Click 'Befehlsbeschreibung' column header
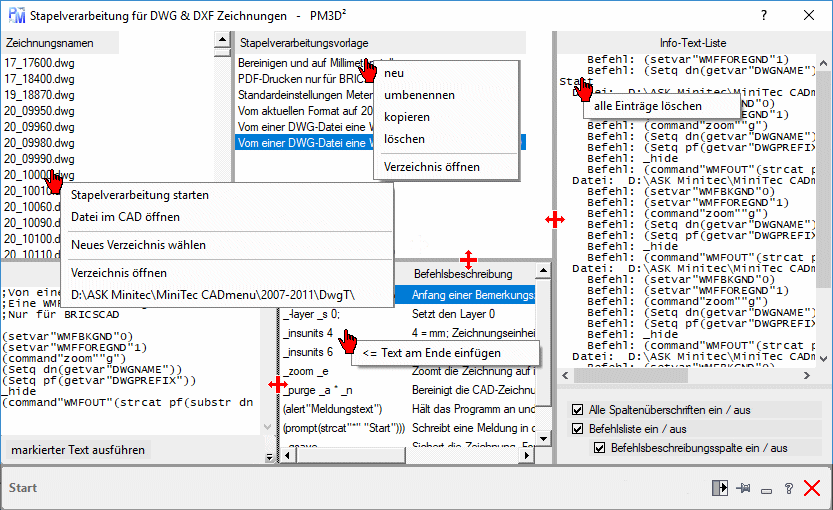The height and width of the screenshot is (510, 833). coord(463,274)
